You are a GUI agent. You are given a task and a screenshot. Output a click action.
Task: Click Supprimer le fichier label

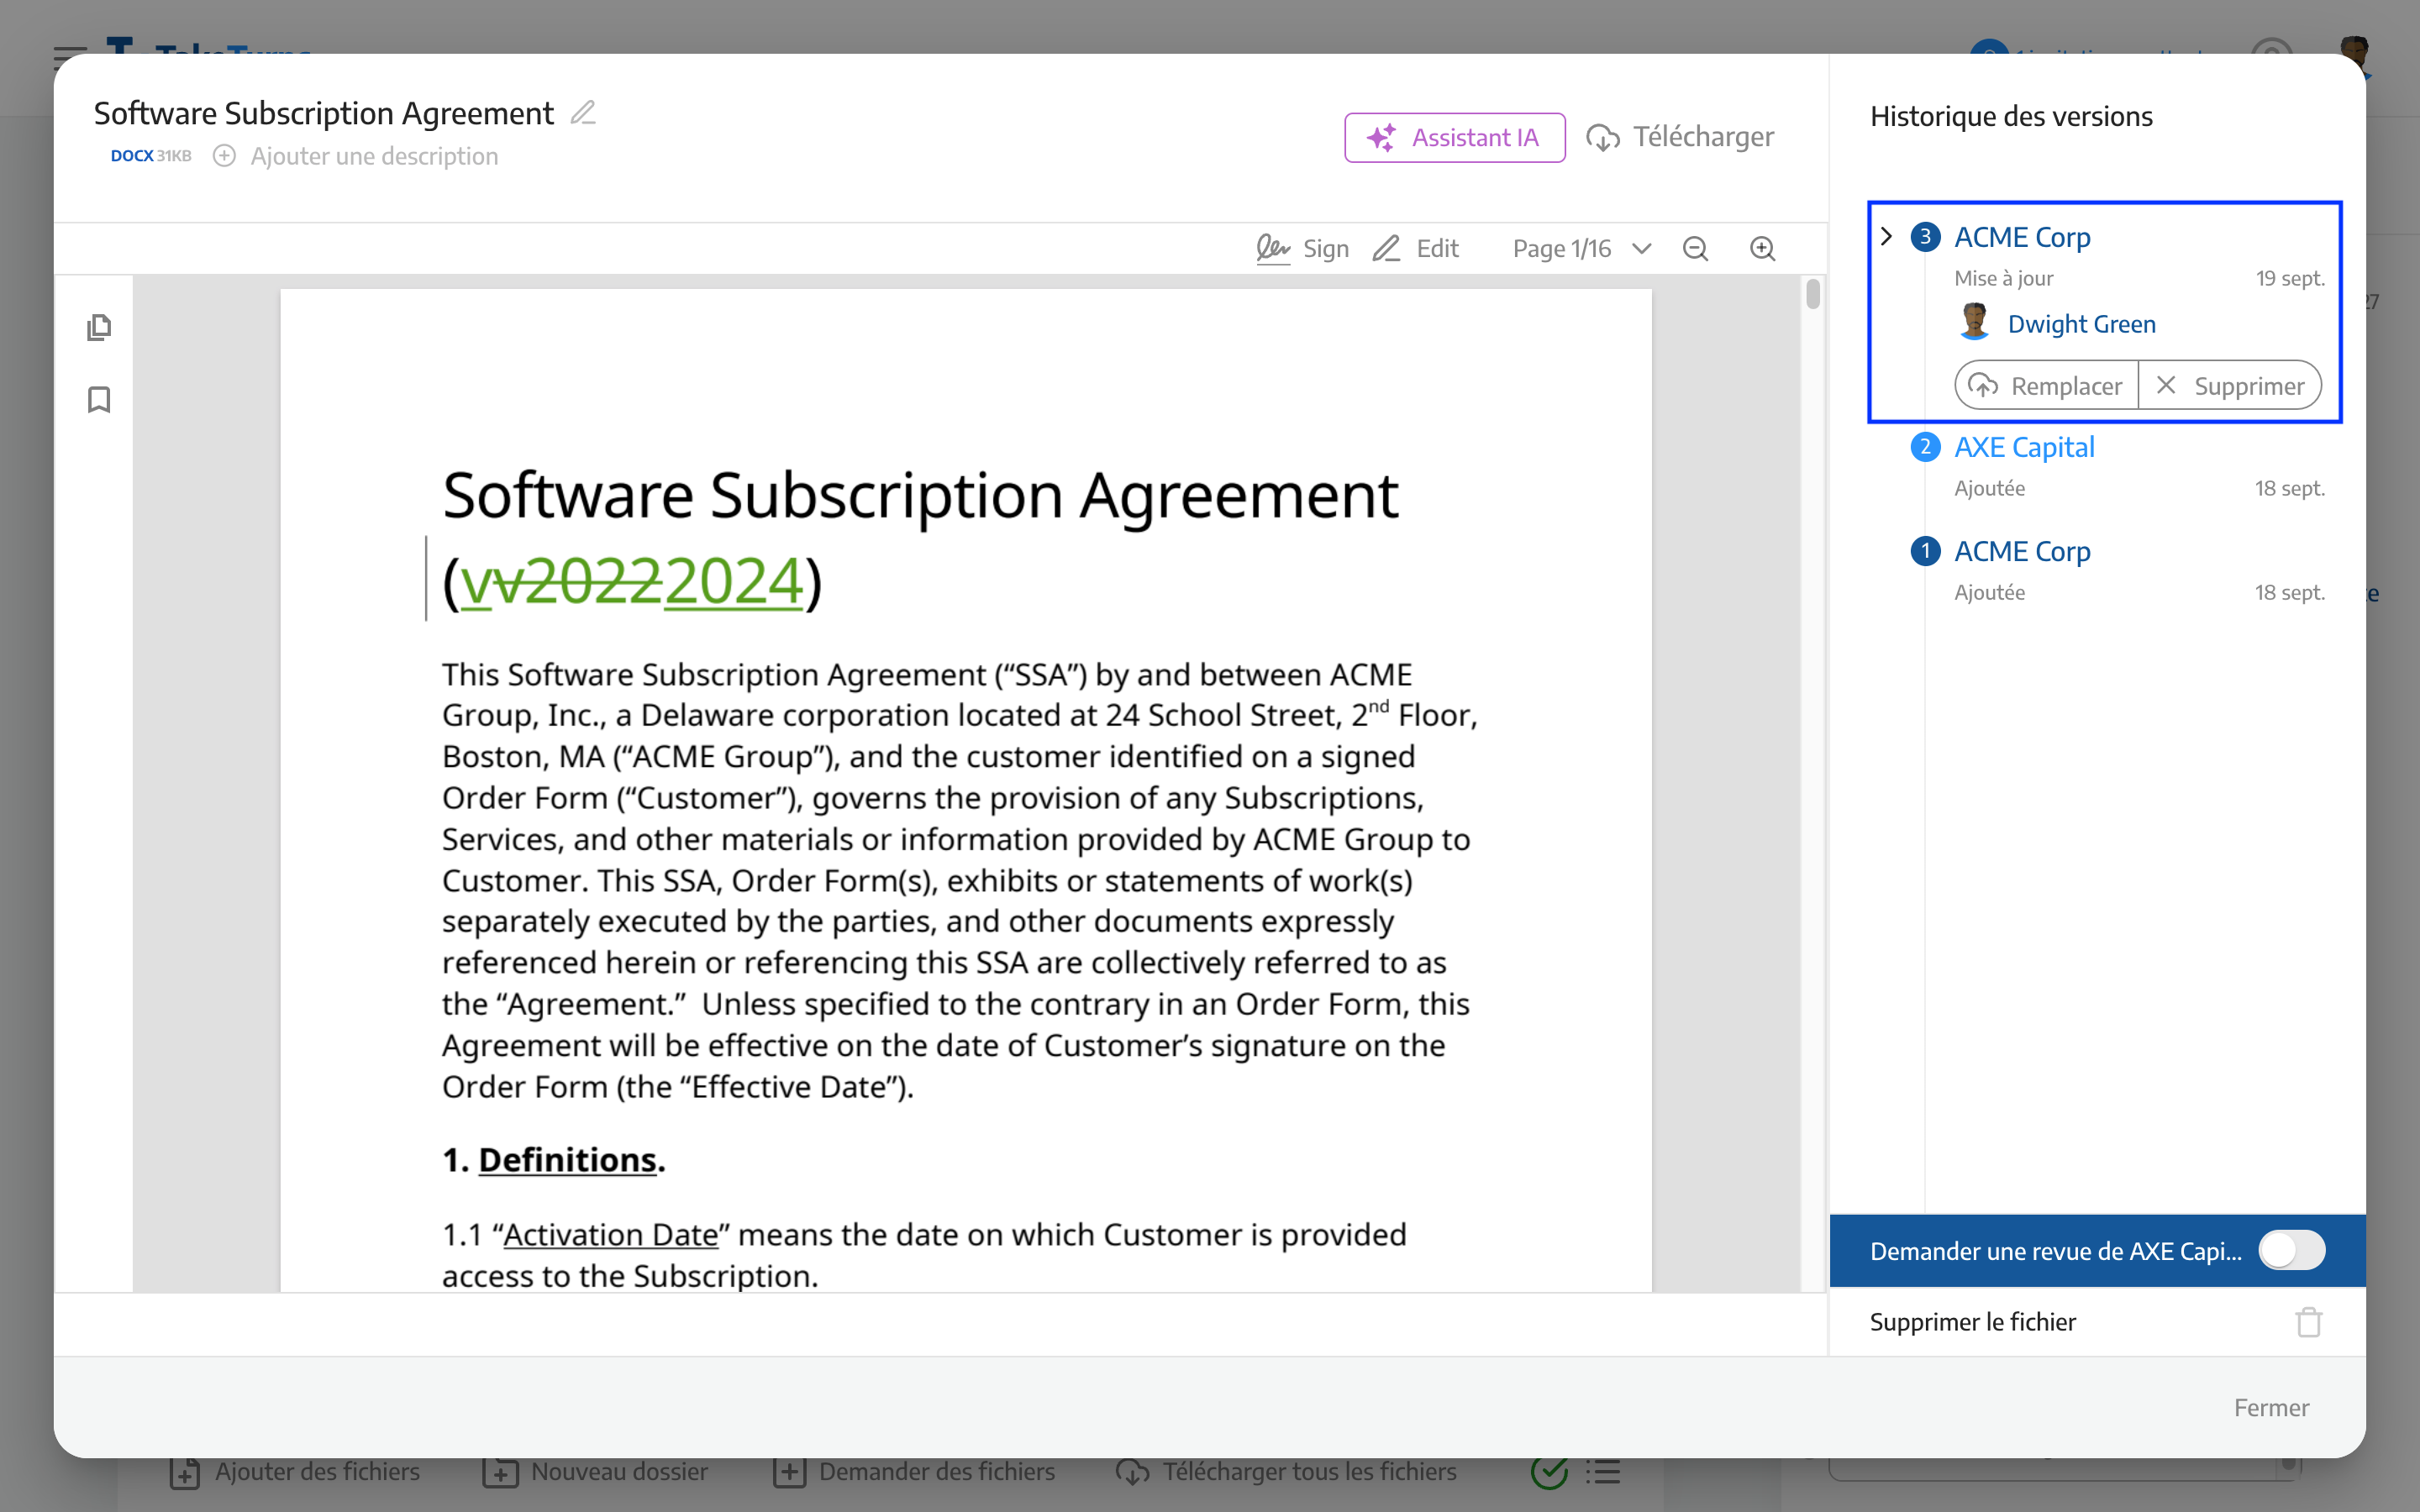pos(1972,1322)
